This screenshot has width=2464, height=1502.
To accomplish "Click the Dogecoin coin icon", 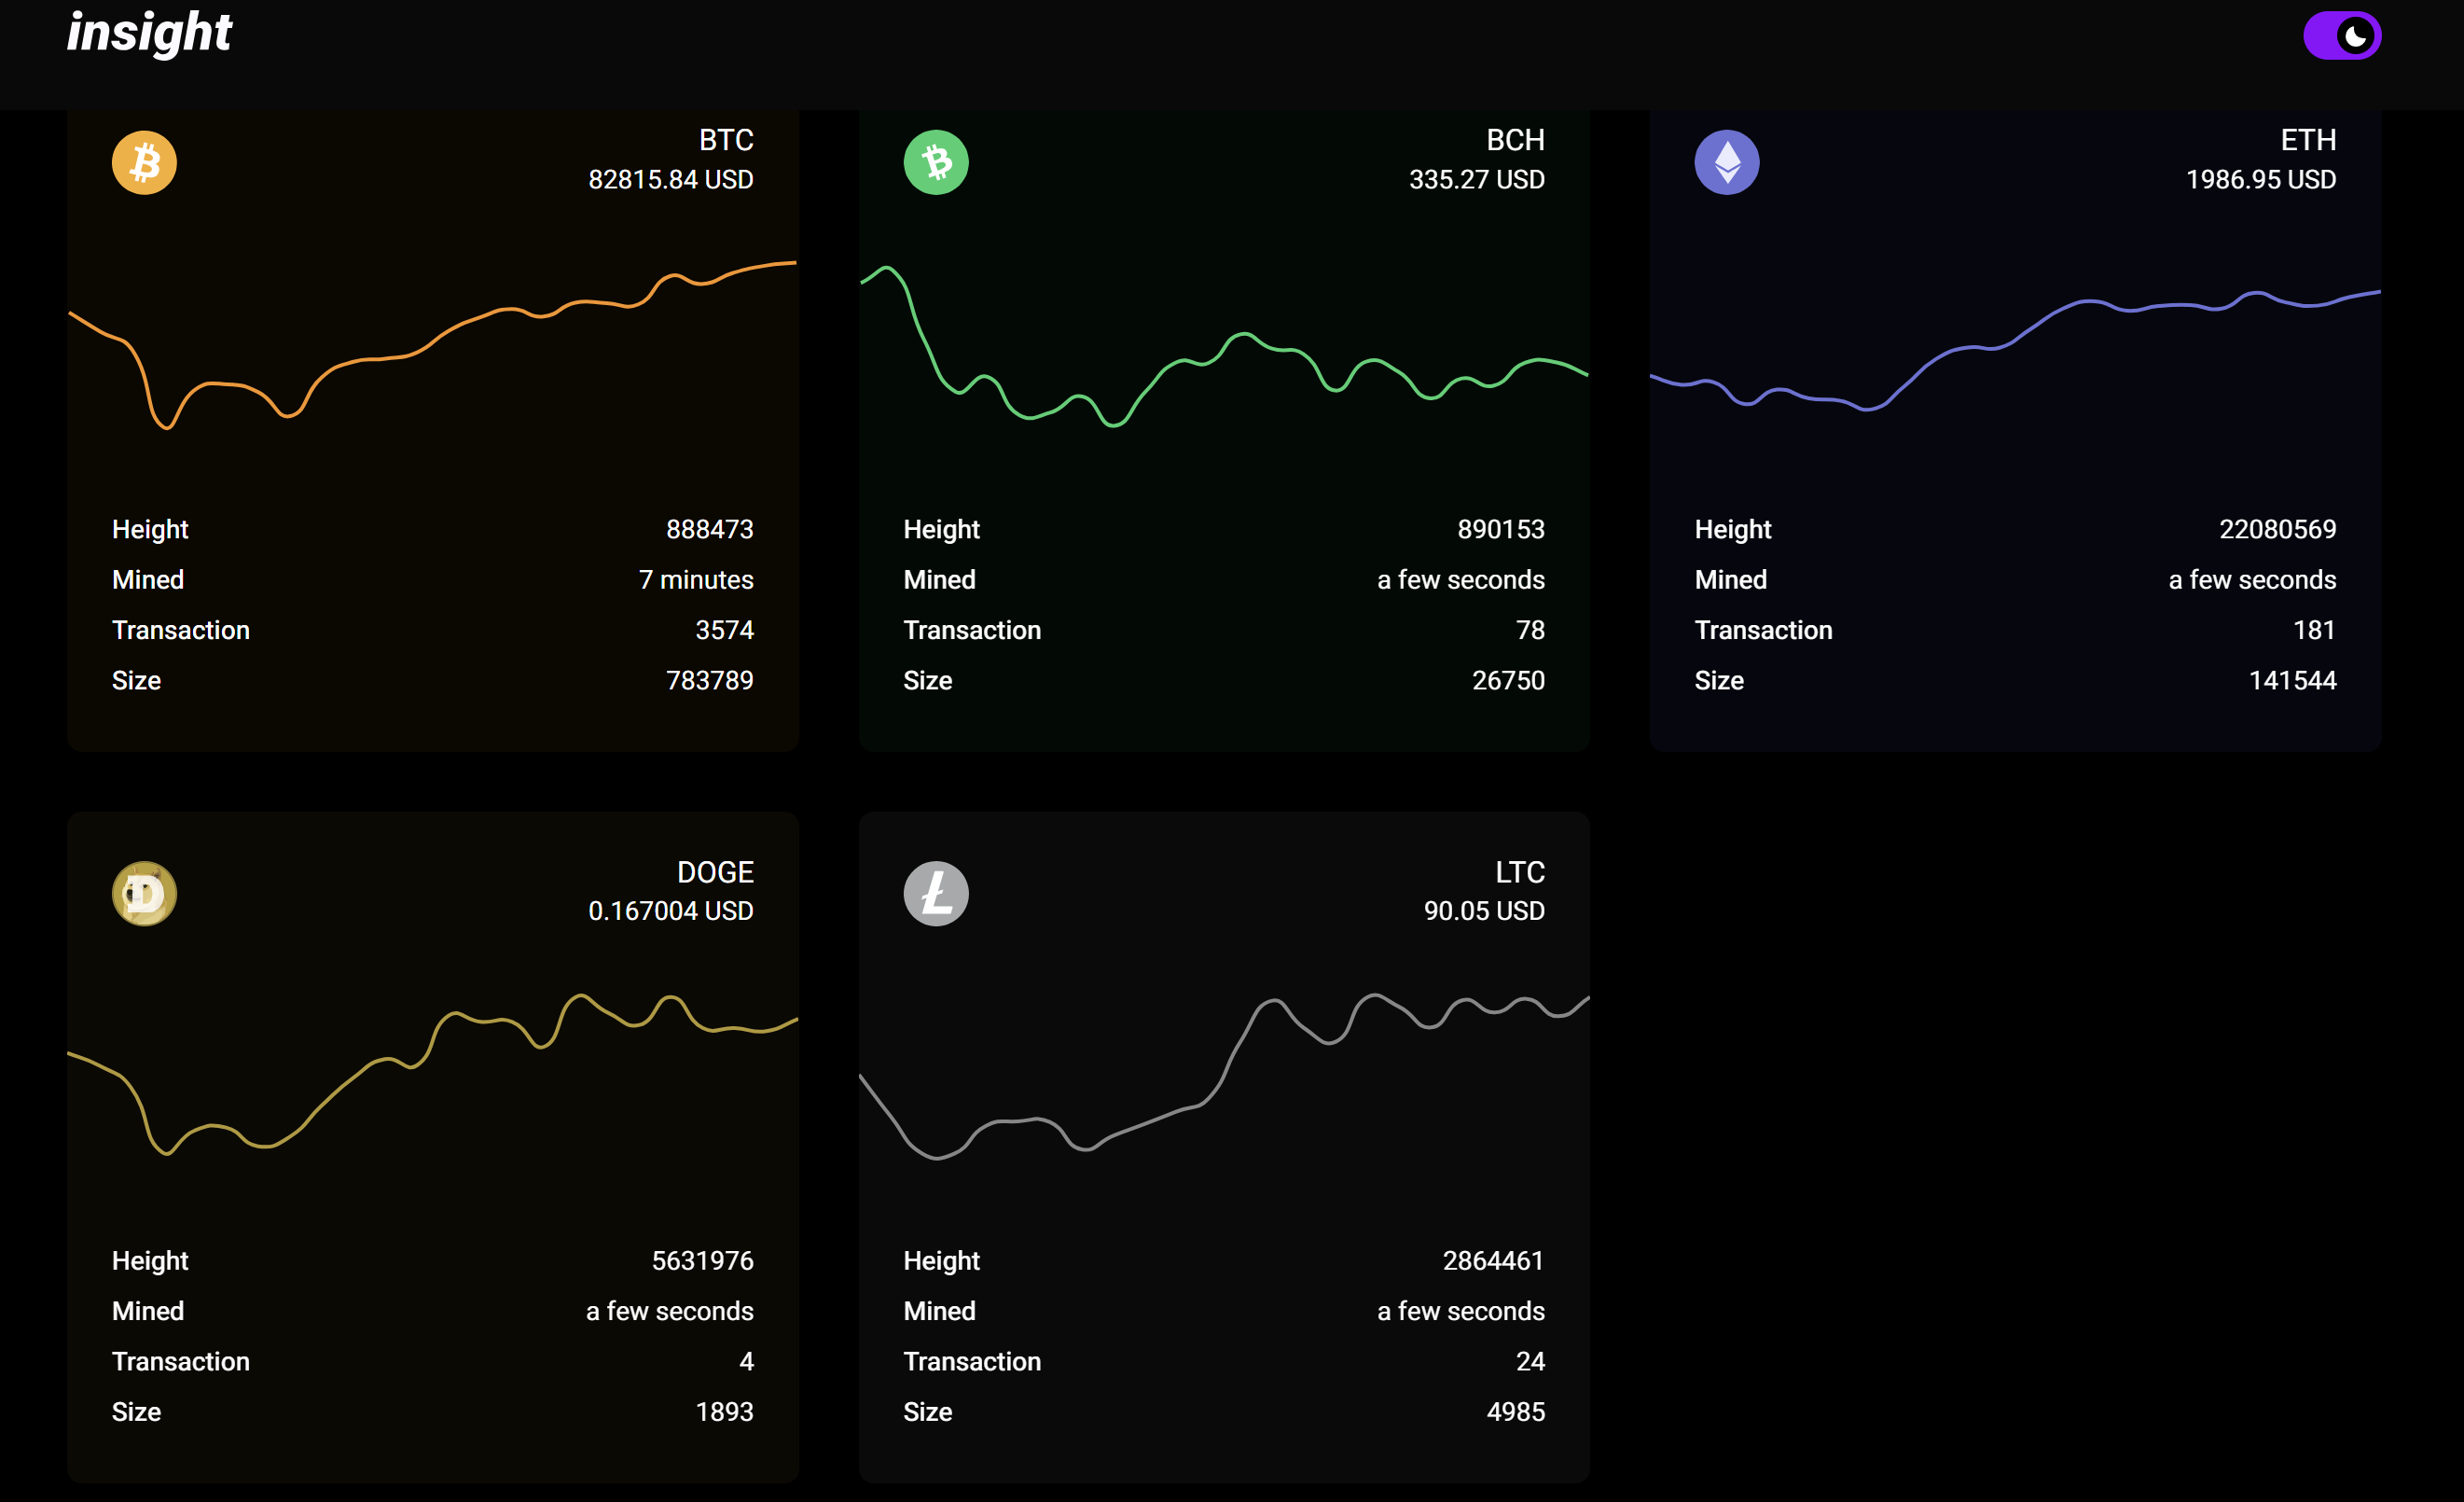I will [144, 893].
